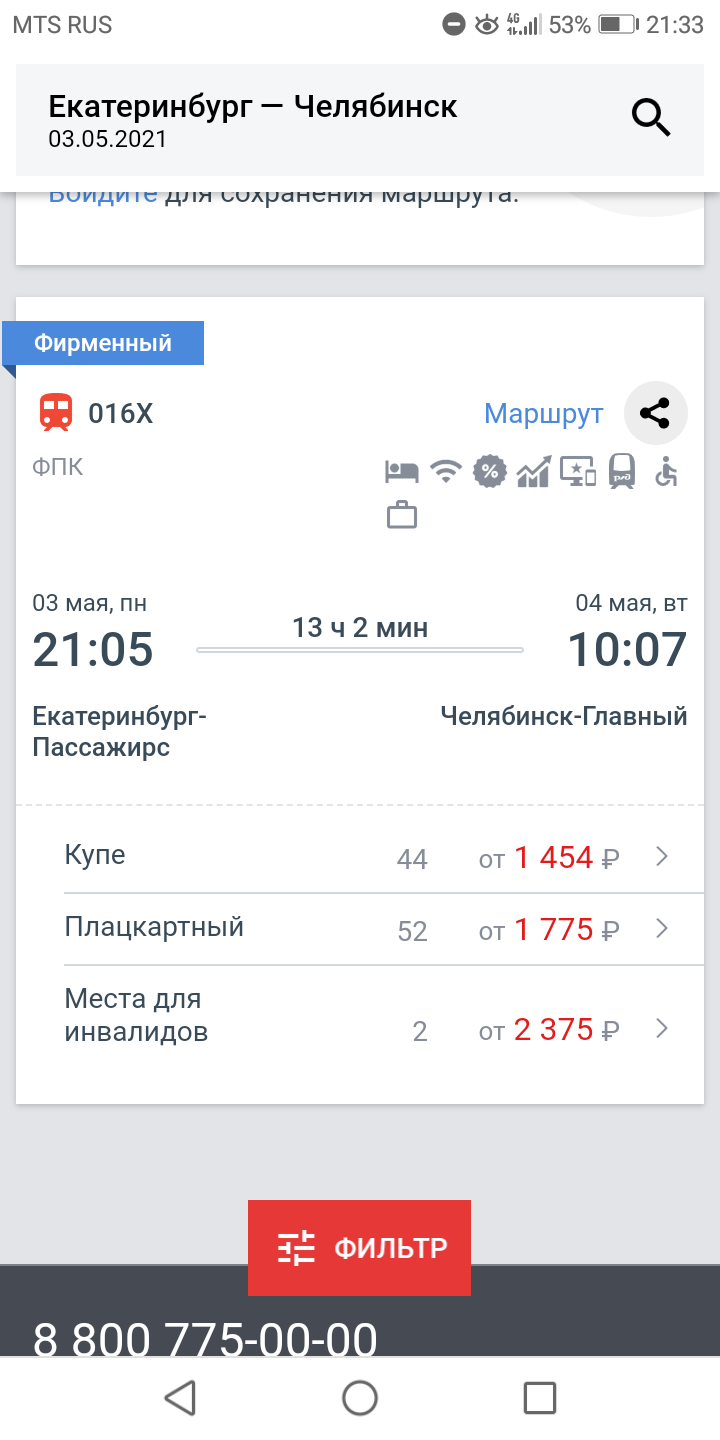The width and height of the screenshot is (720, 1440).
Task: Share train 016Х details
Action: pos(656,413)
